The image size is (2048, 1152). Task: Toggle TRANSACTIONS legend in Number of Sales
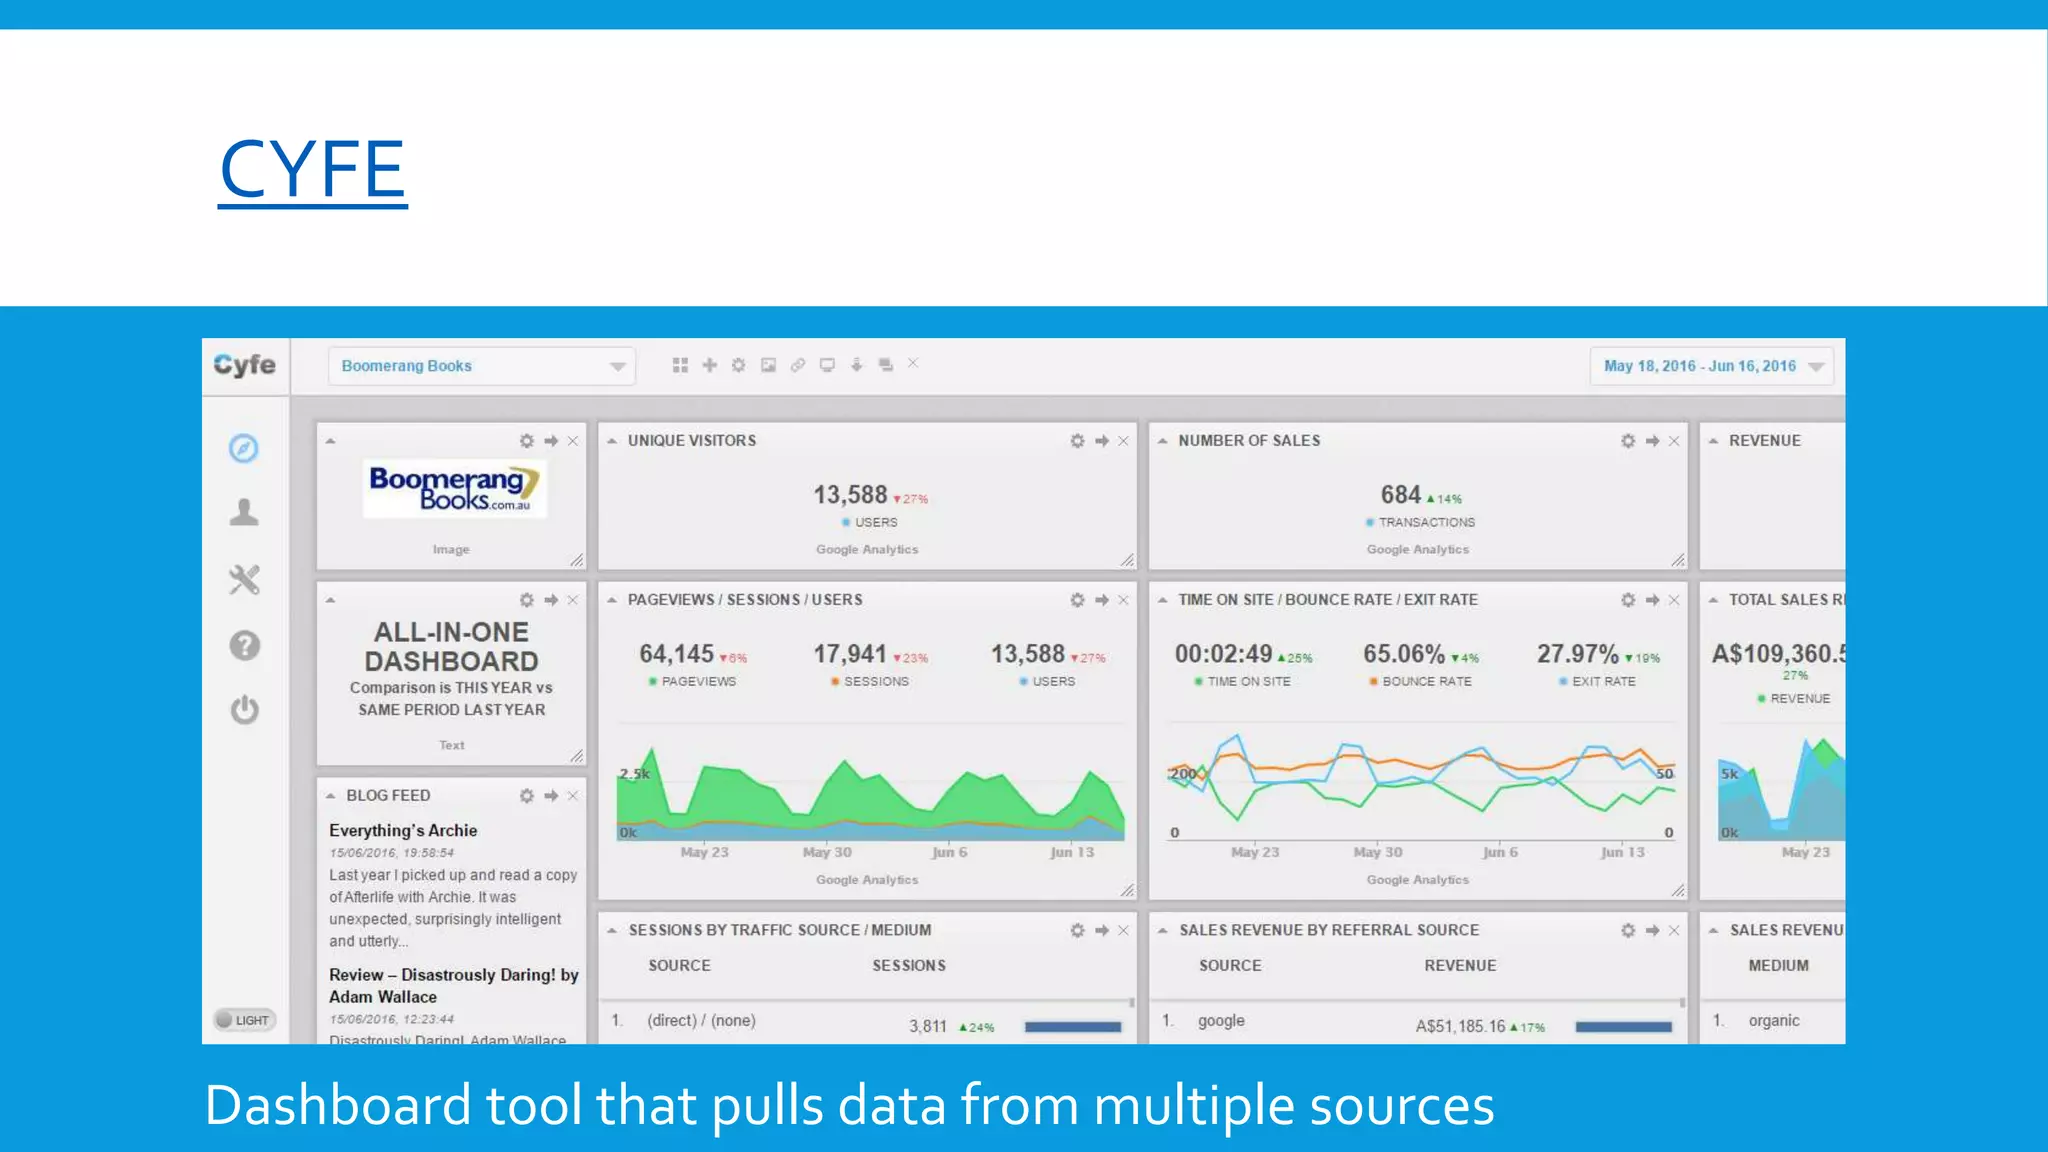[x=1420, y=523]
